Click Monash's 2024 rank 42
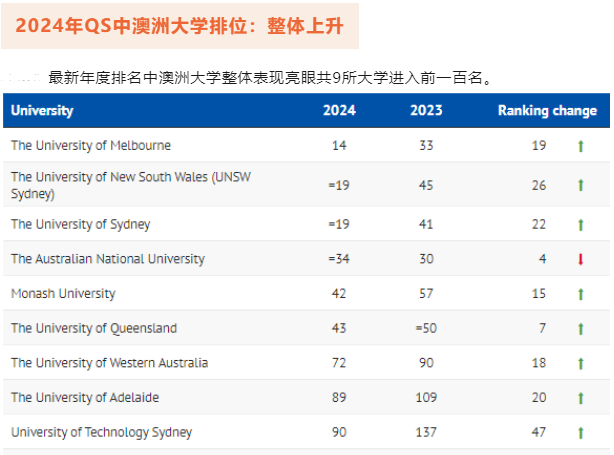This screenshot has width=614, height=455. pyautogui.click(x=339, y=294)
